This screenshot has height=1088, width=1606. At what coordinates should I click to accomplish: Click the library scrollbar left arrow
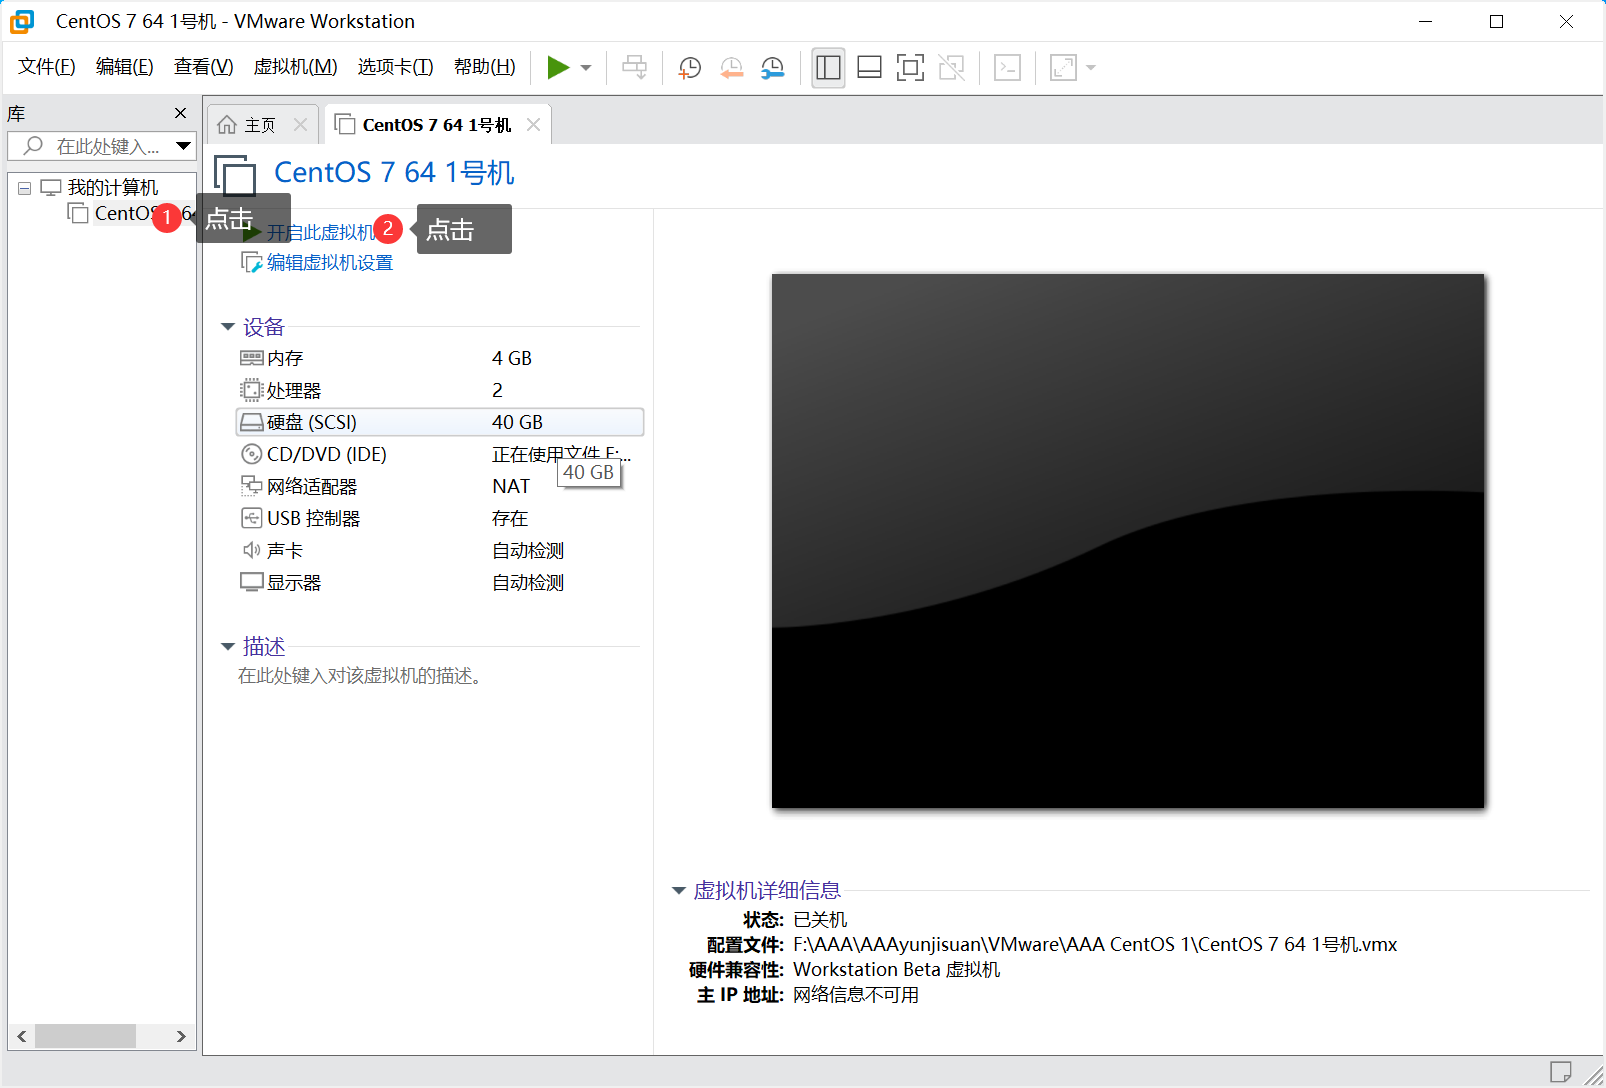click(21, 1036)
